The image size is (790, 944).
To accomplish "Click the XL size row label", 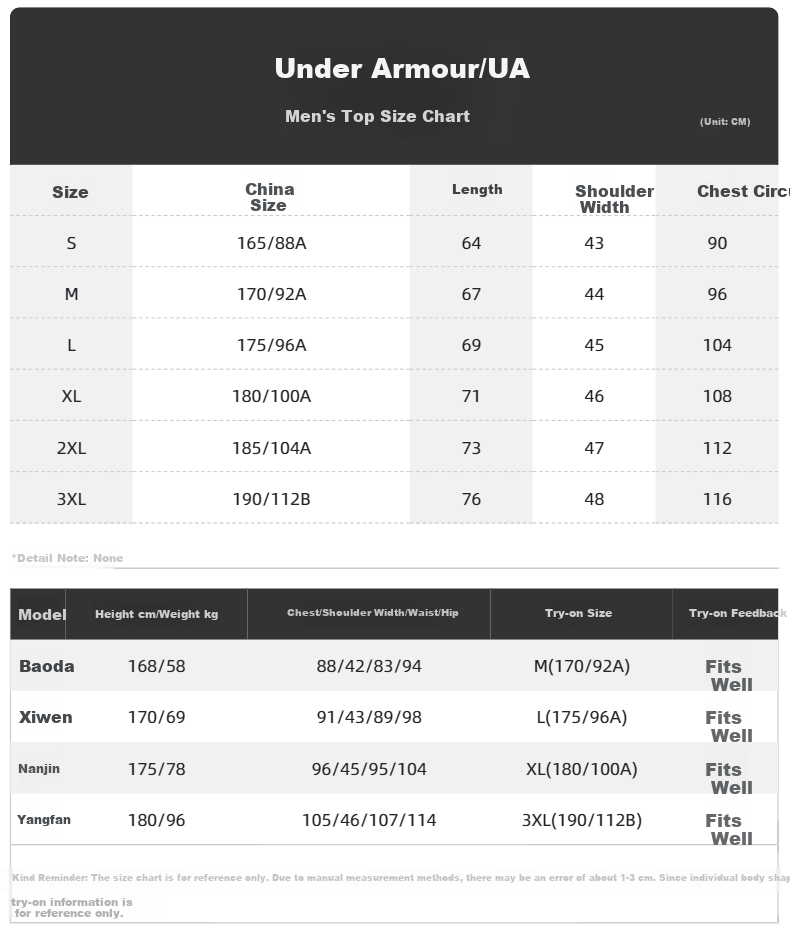I will coord(71,396).
